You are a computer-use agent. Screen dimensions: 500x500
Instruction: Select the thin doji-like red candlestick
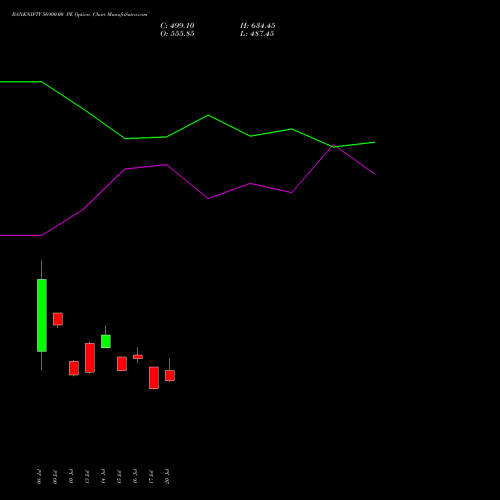(138, 356)
